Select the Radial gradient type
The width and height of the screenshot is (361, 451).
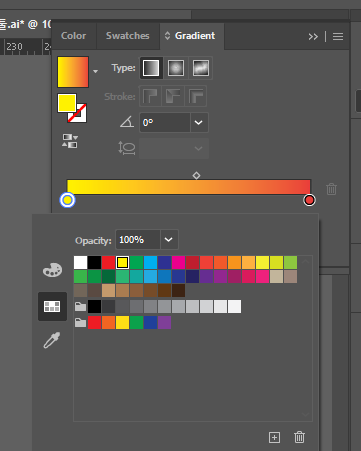176,68
